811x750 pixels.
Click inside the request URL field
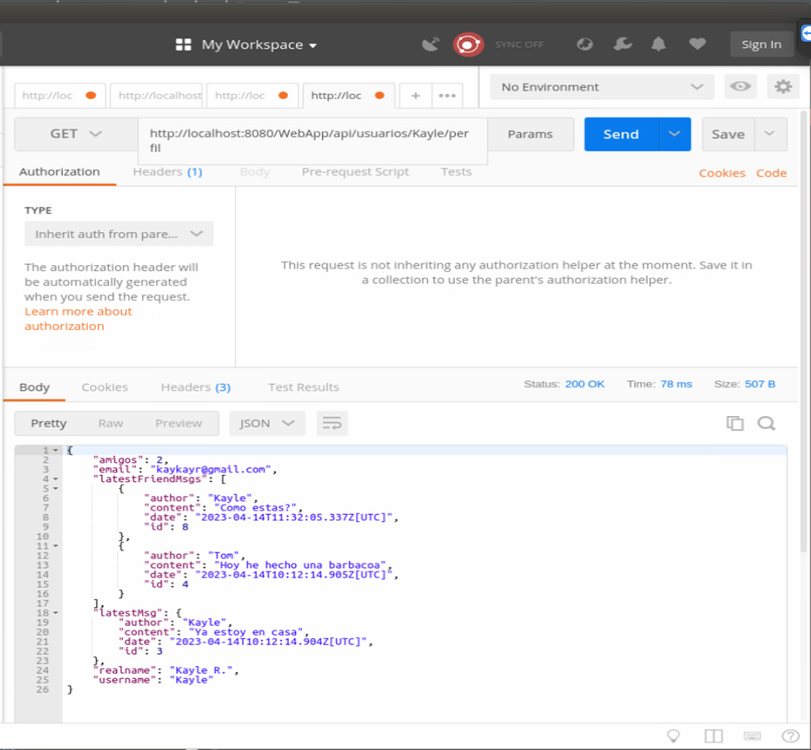(x=312, y=141)
